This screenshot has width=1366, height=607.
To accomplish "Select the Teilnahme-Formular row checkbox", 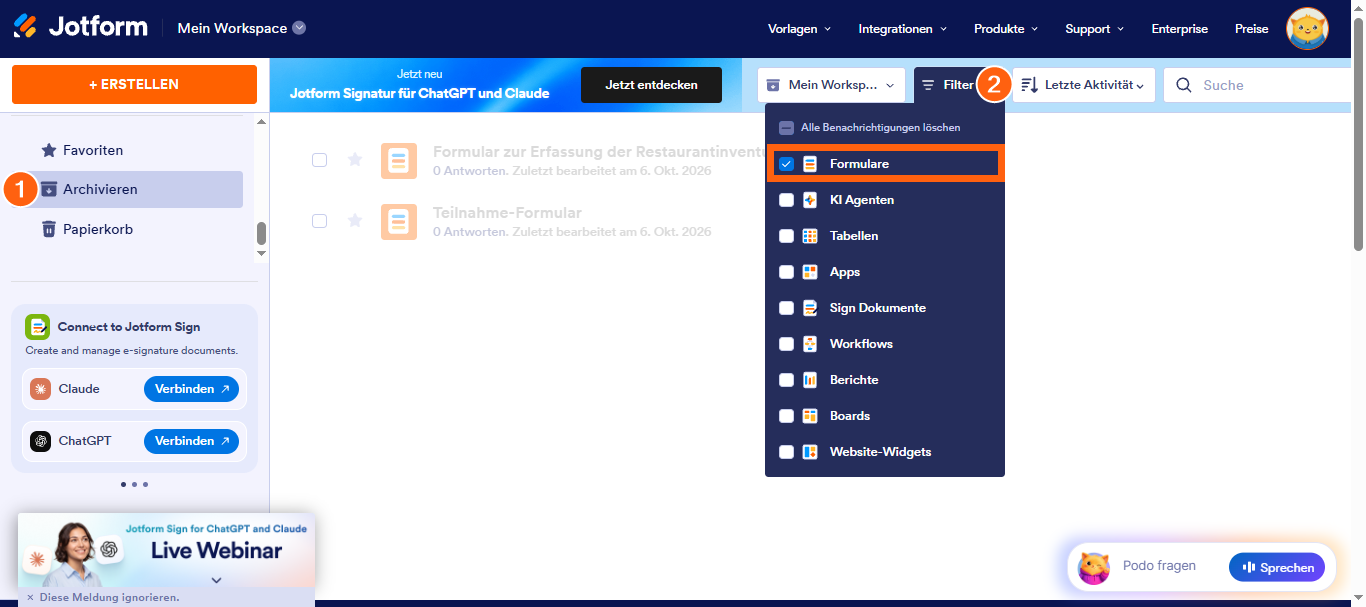I will coord(319,221).
